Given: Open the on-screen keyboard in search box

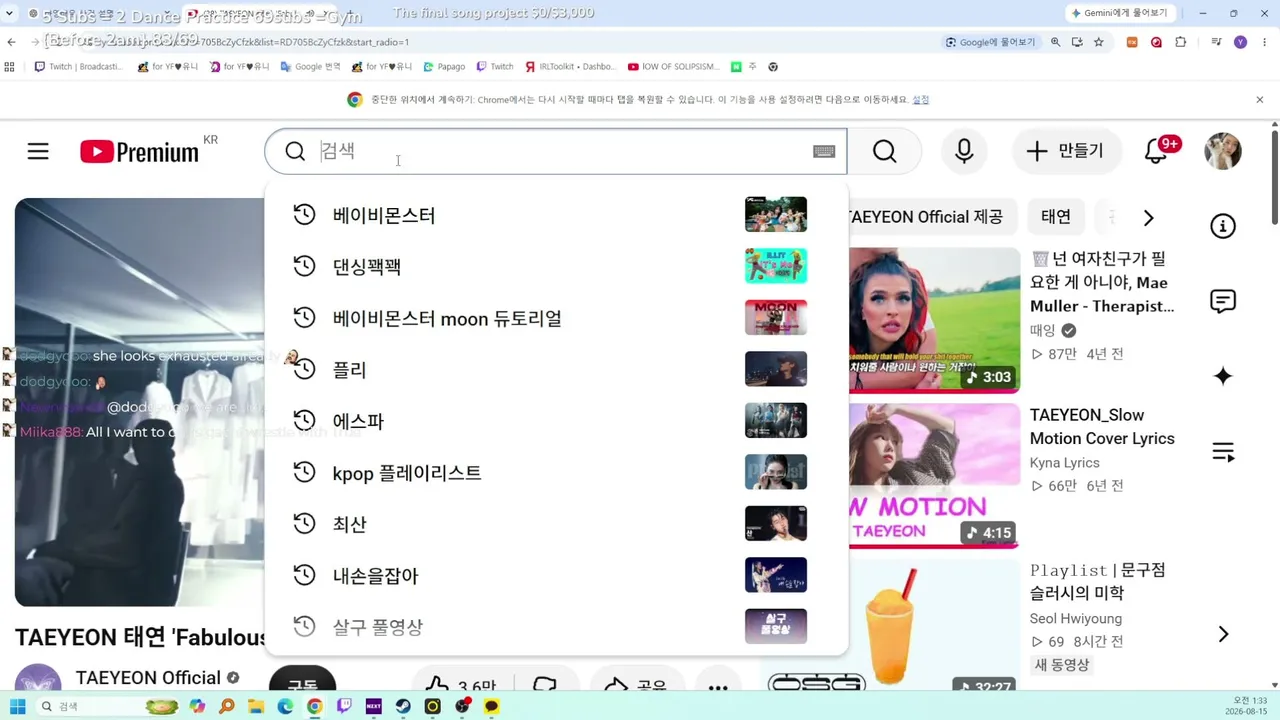Looking at the screenshot, I should [824, 151].
